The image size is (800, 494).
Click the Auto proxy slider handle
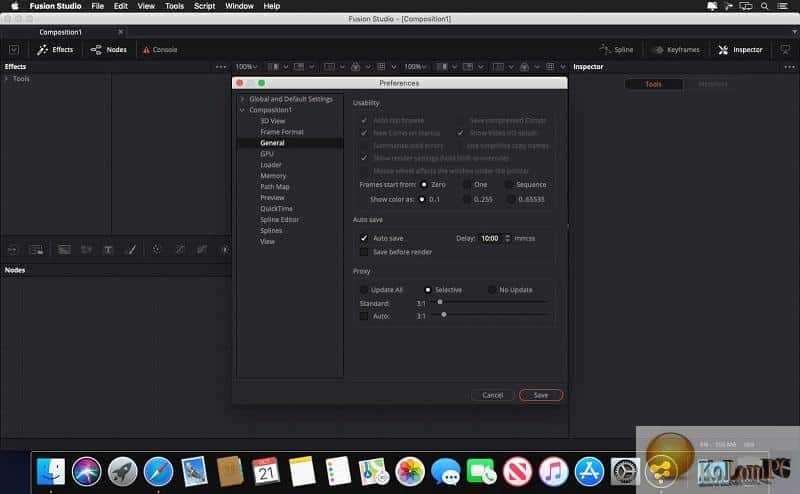pos(444,315)
